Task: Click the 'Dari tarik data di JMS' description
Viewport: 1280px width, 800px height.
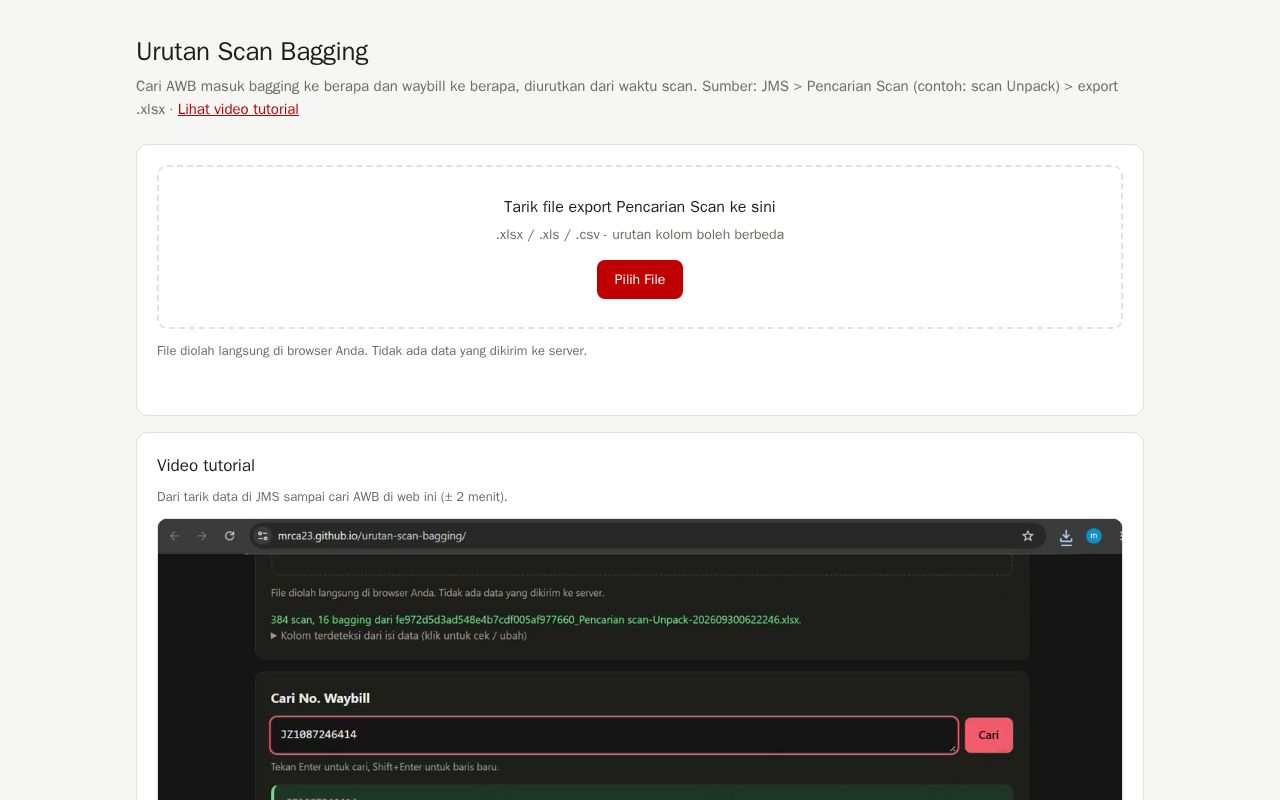Action: [332, 497]
